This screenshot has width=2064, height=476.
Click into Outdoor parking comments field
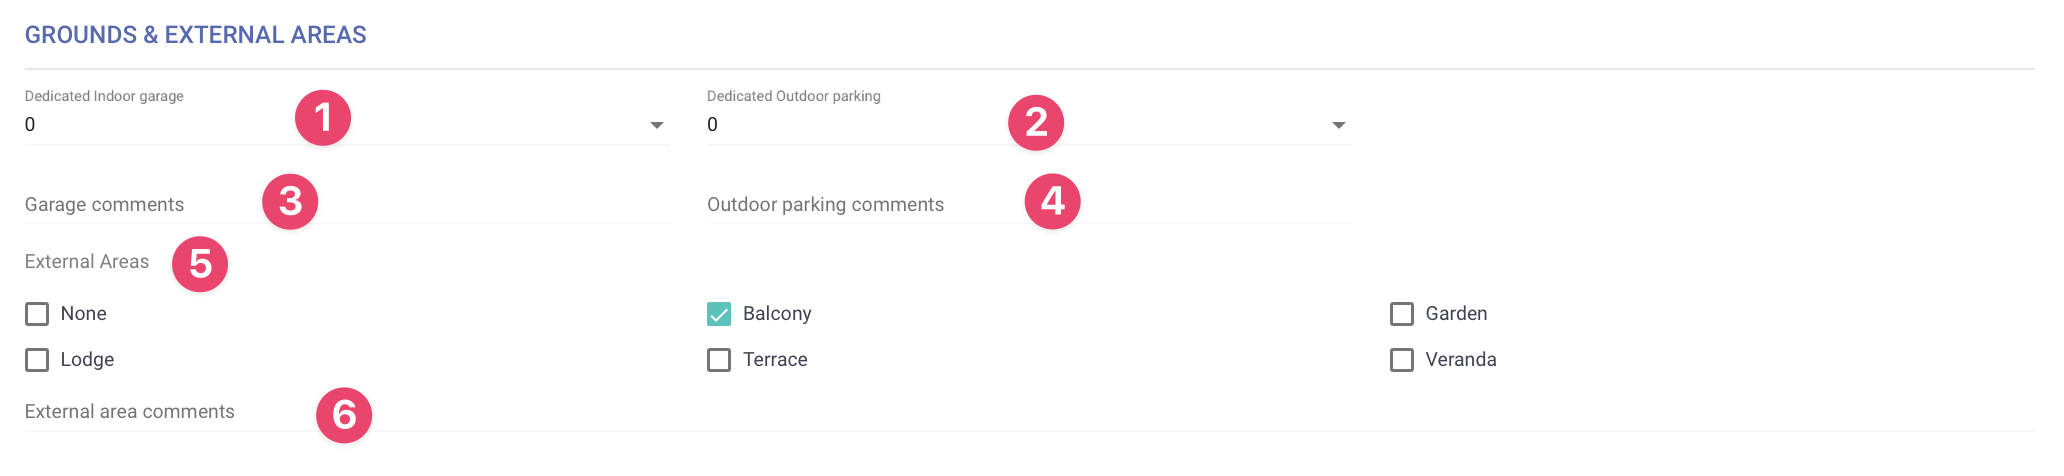click(x=850, y=205)
